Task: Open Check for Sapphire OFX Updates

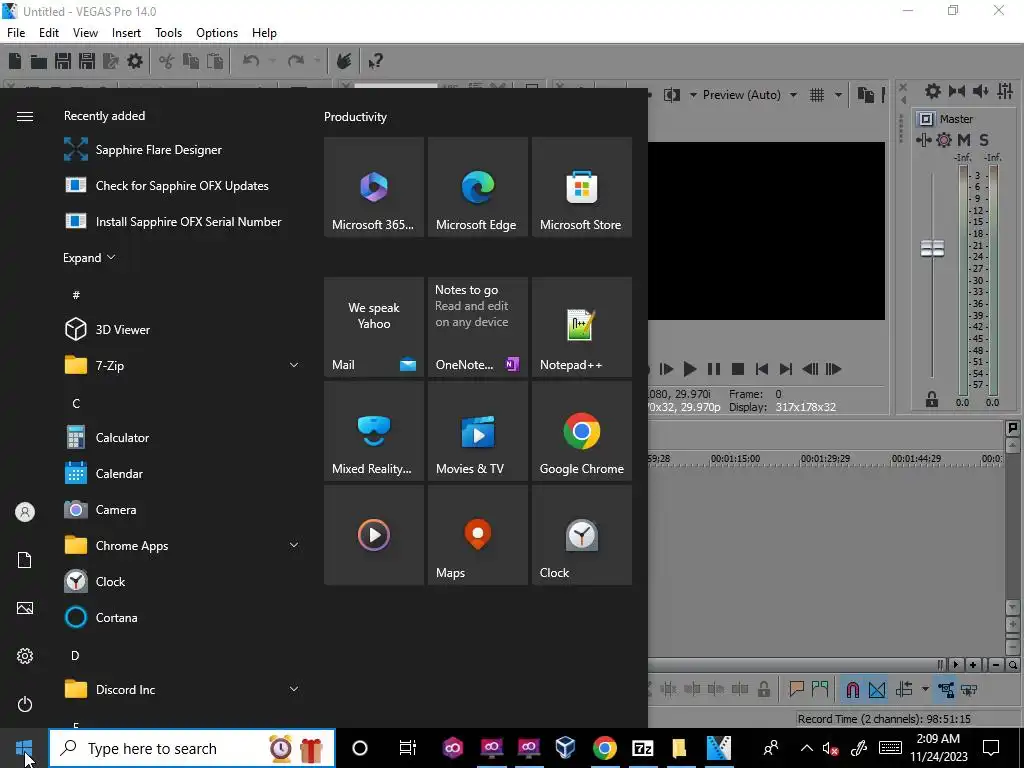Action: click(x=183, y=185)
